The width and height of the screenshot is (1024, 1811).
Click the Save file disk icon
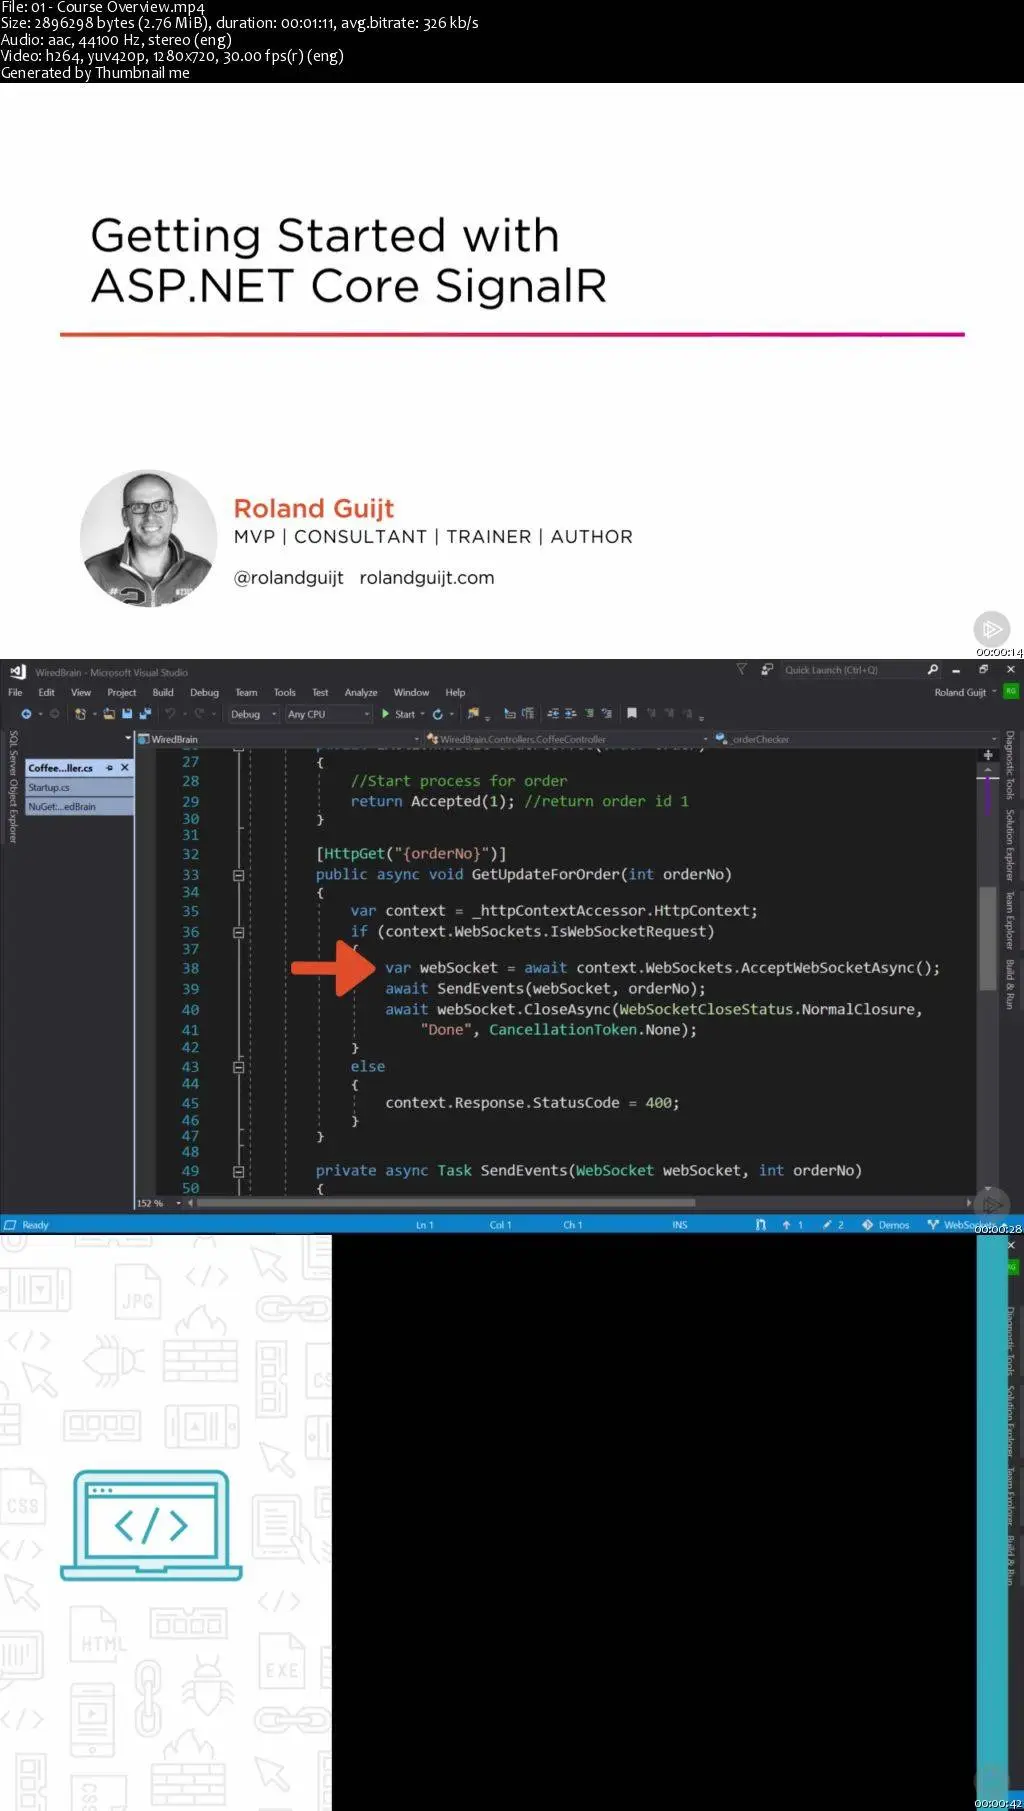(x=127, y=714)
